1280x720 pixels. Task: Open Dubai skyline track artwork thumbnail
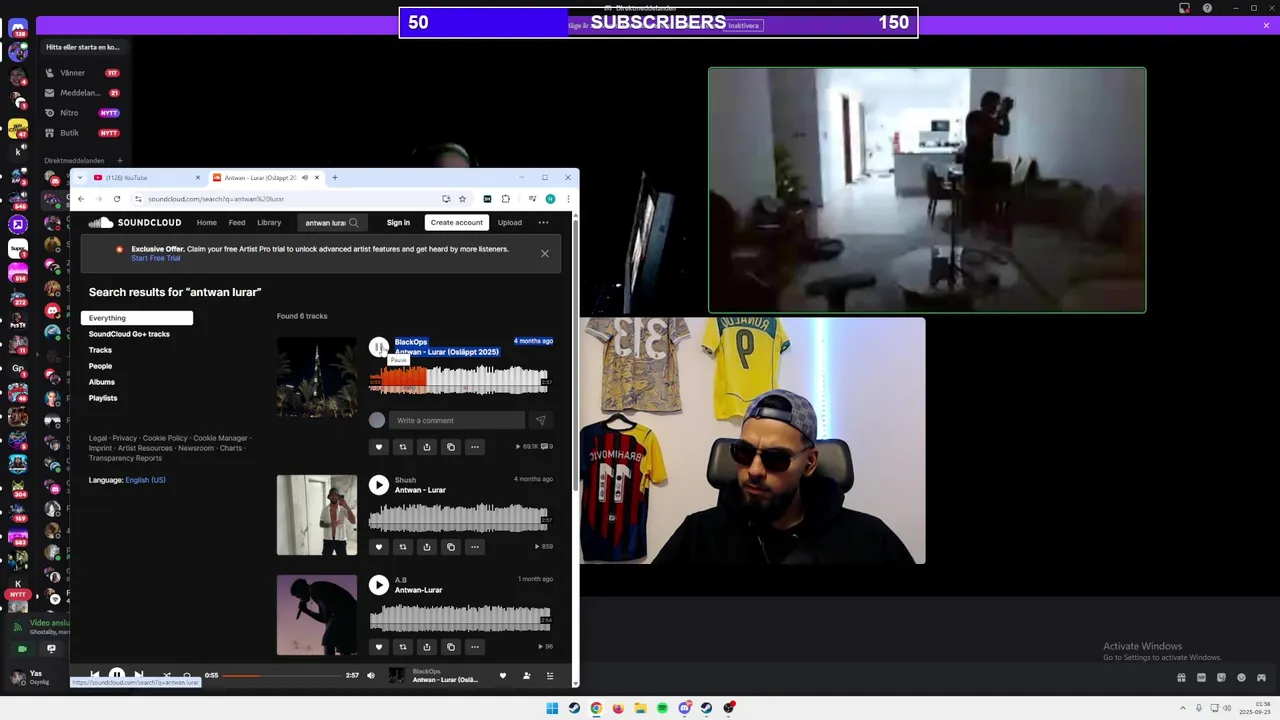[317, 377]
